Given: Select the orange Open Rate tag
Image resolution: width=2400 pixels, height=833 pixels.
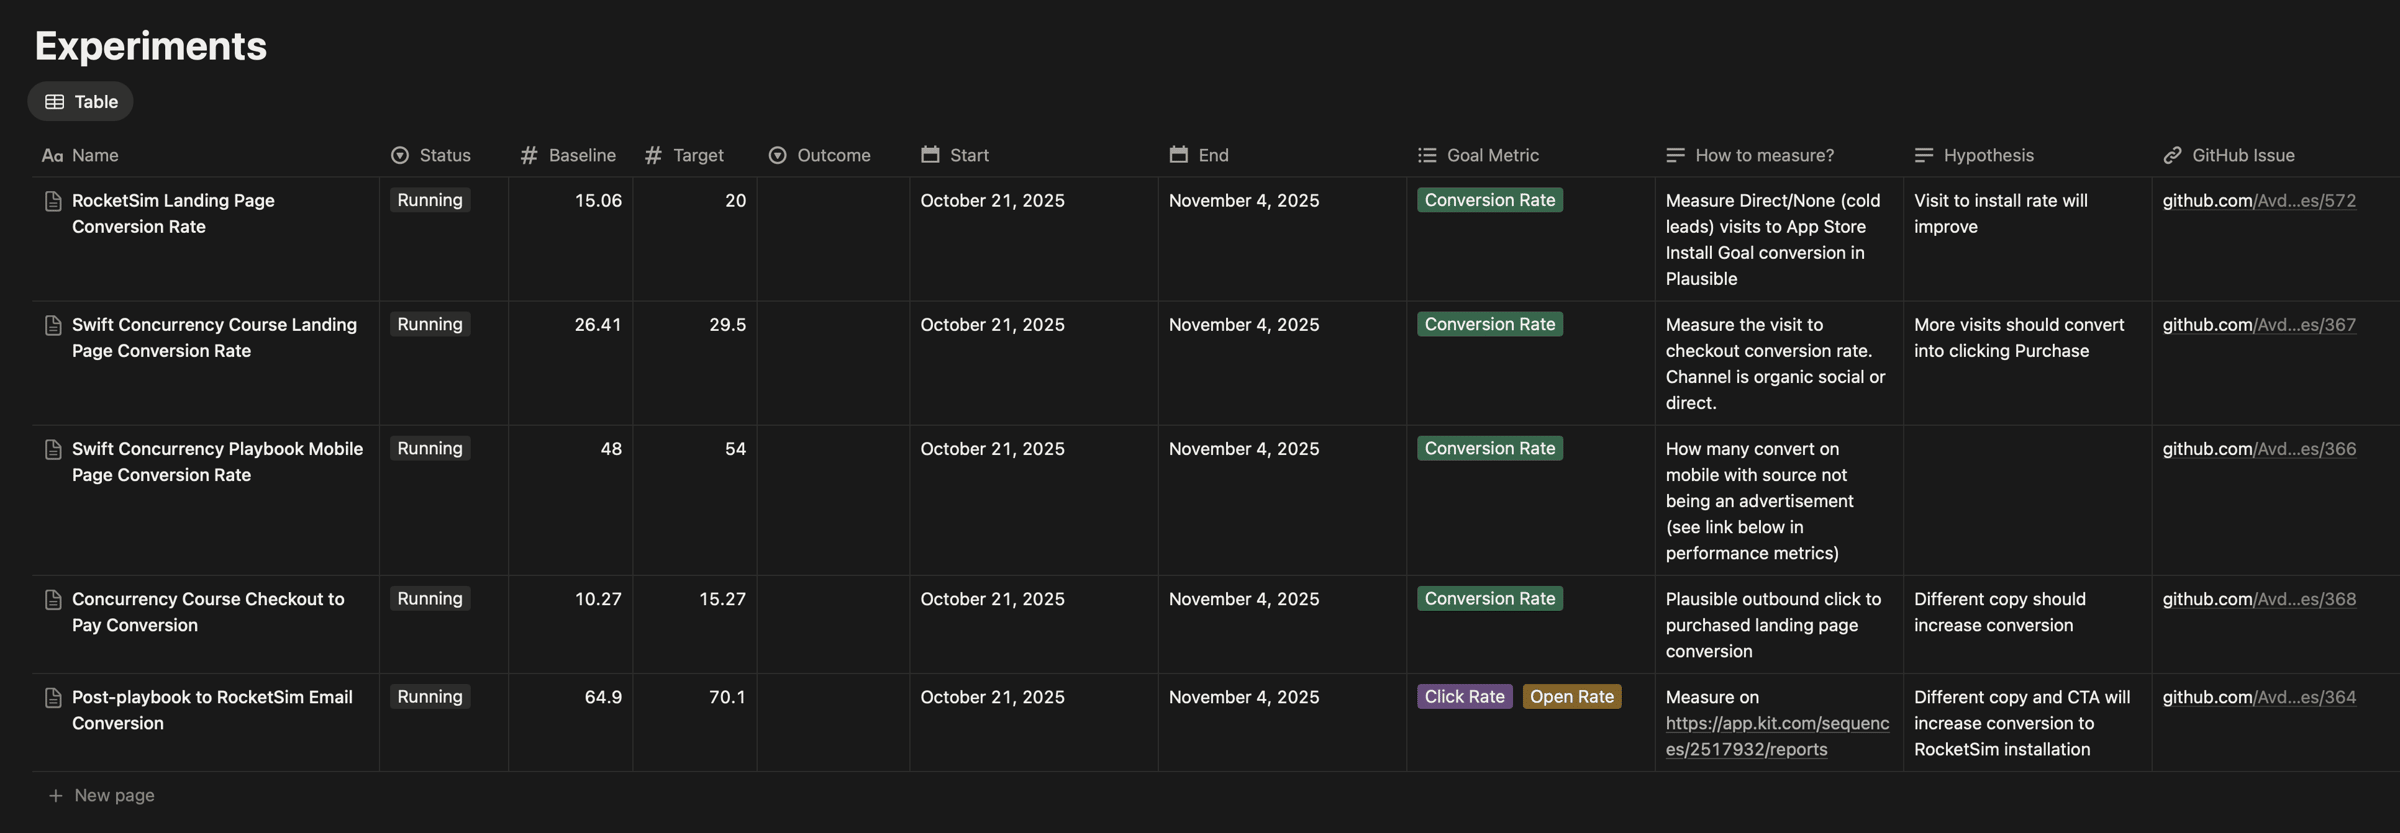Looking at the screenshot, I should (x=1571, y=697).
